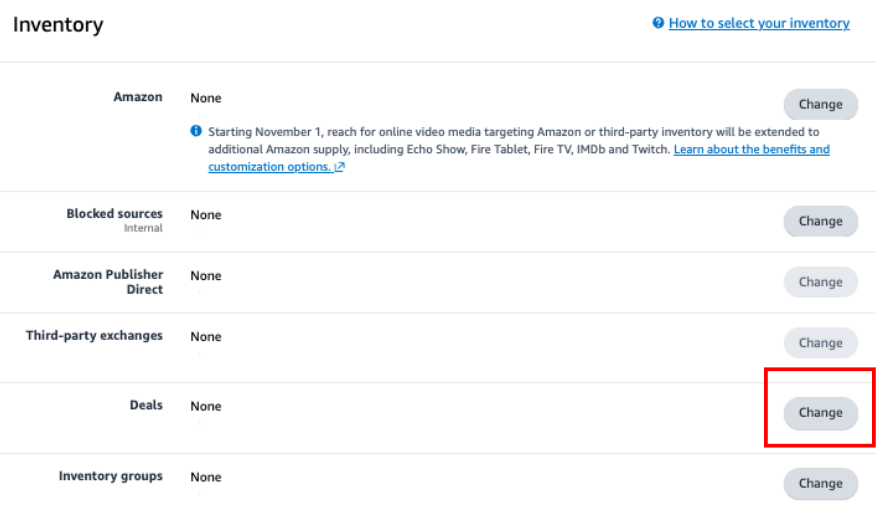Click the 'Starting November 1' notice text
The width and height of the screenshot is (876, 513).
coord(519,149)
